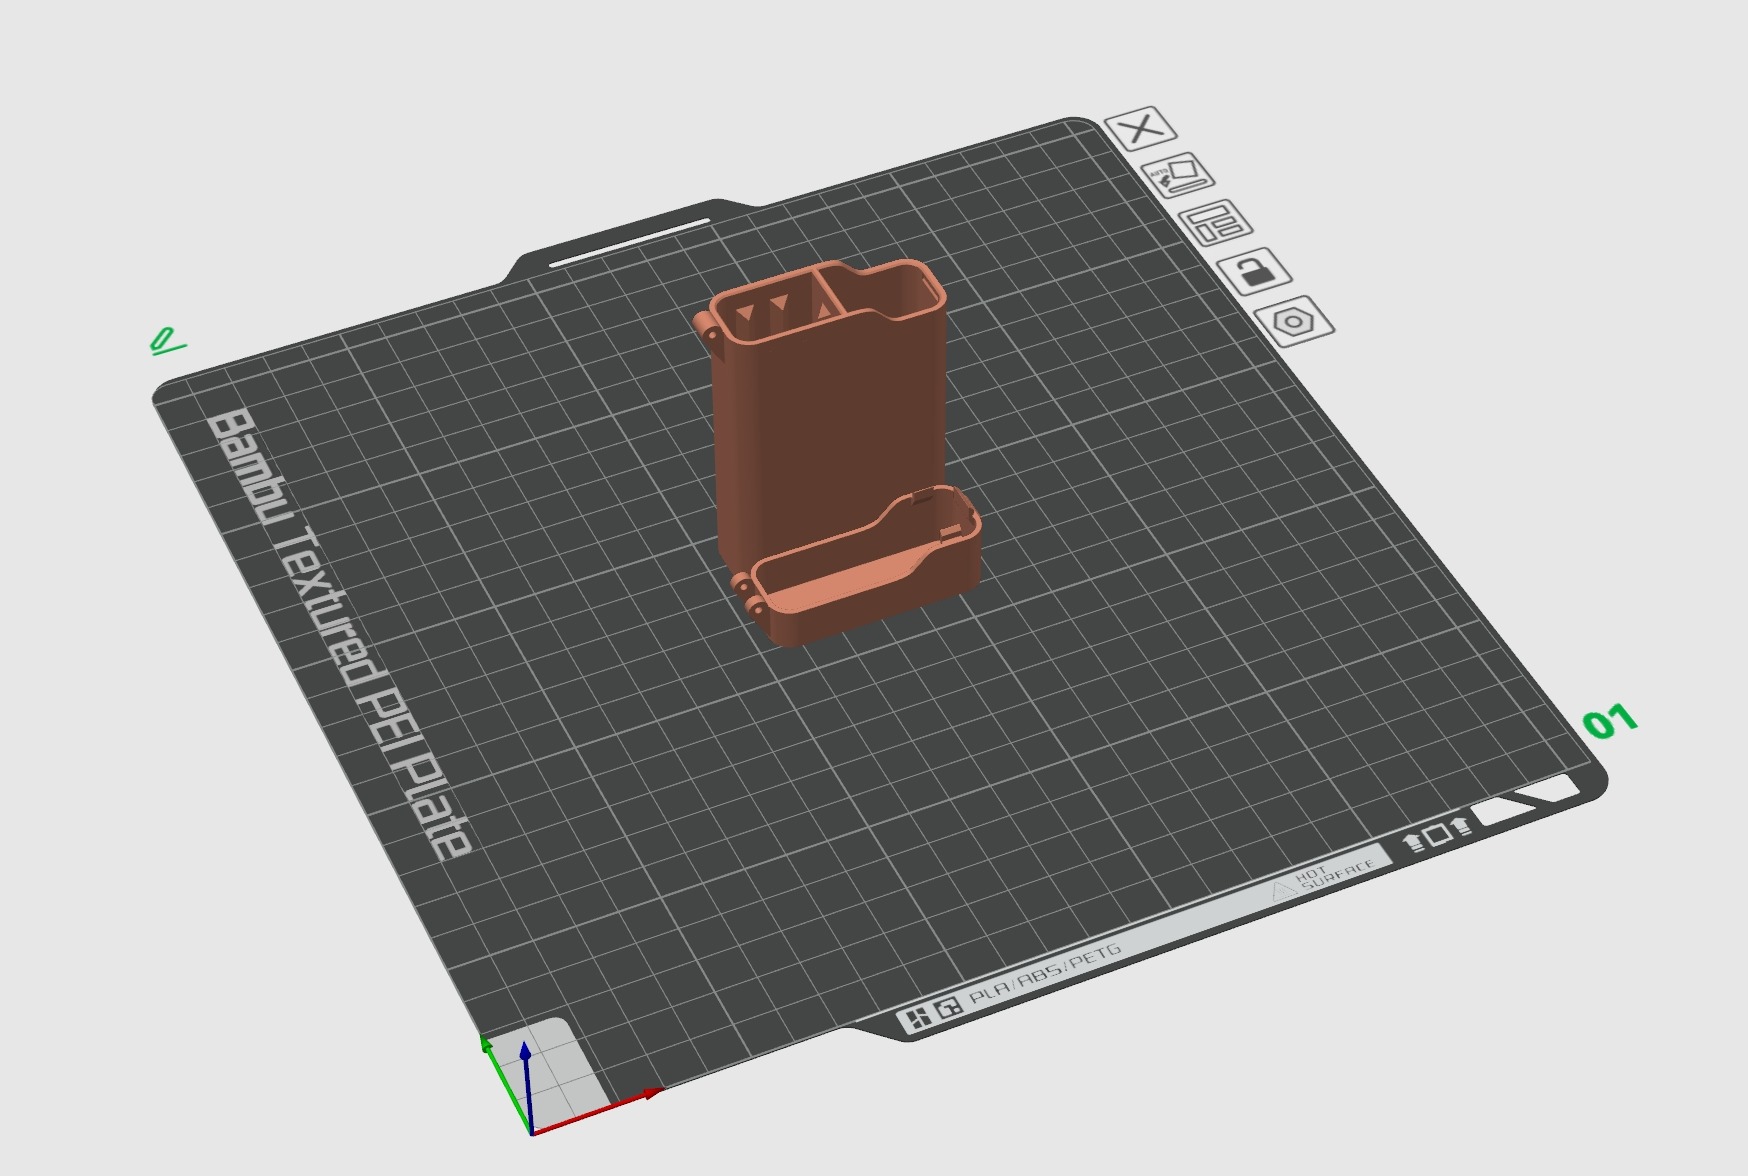Click the arrange objects icon beside the plate

[1215, 223]
